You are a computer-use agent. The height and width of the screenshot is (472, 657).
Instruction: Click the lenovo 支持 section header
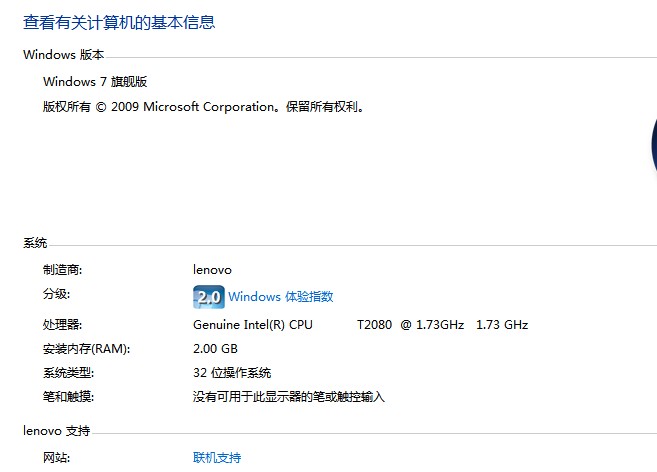point(57,431)
